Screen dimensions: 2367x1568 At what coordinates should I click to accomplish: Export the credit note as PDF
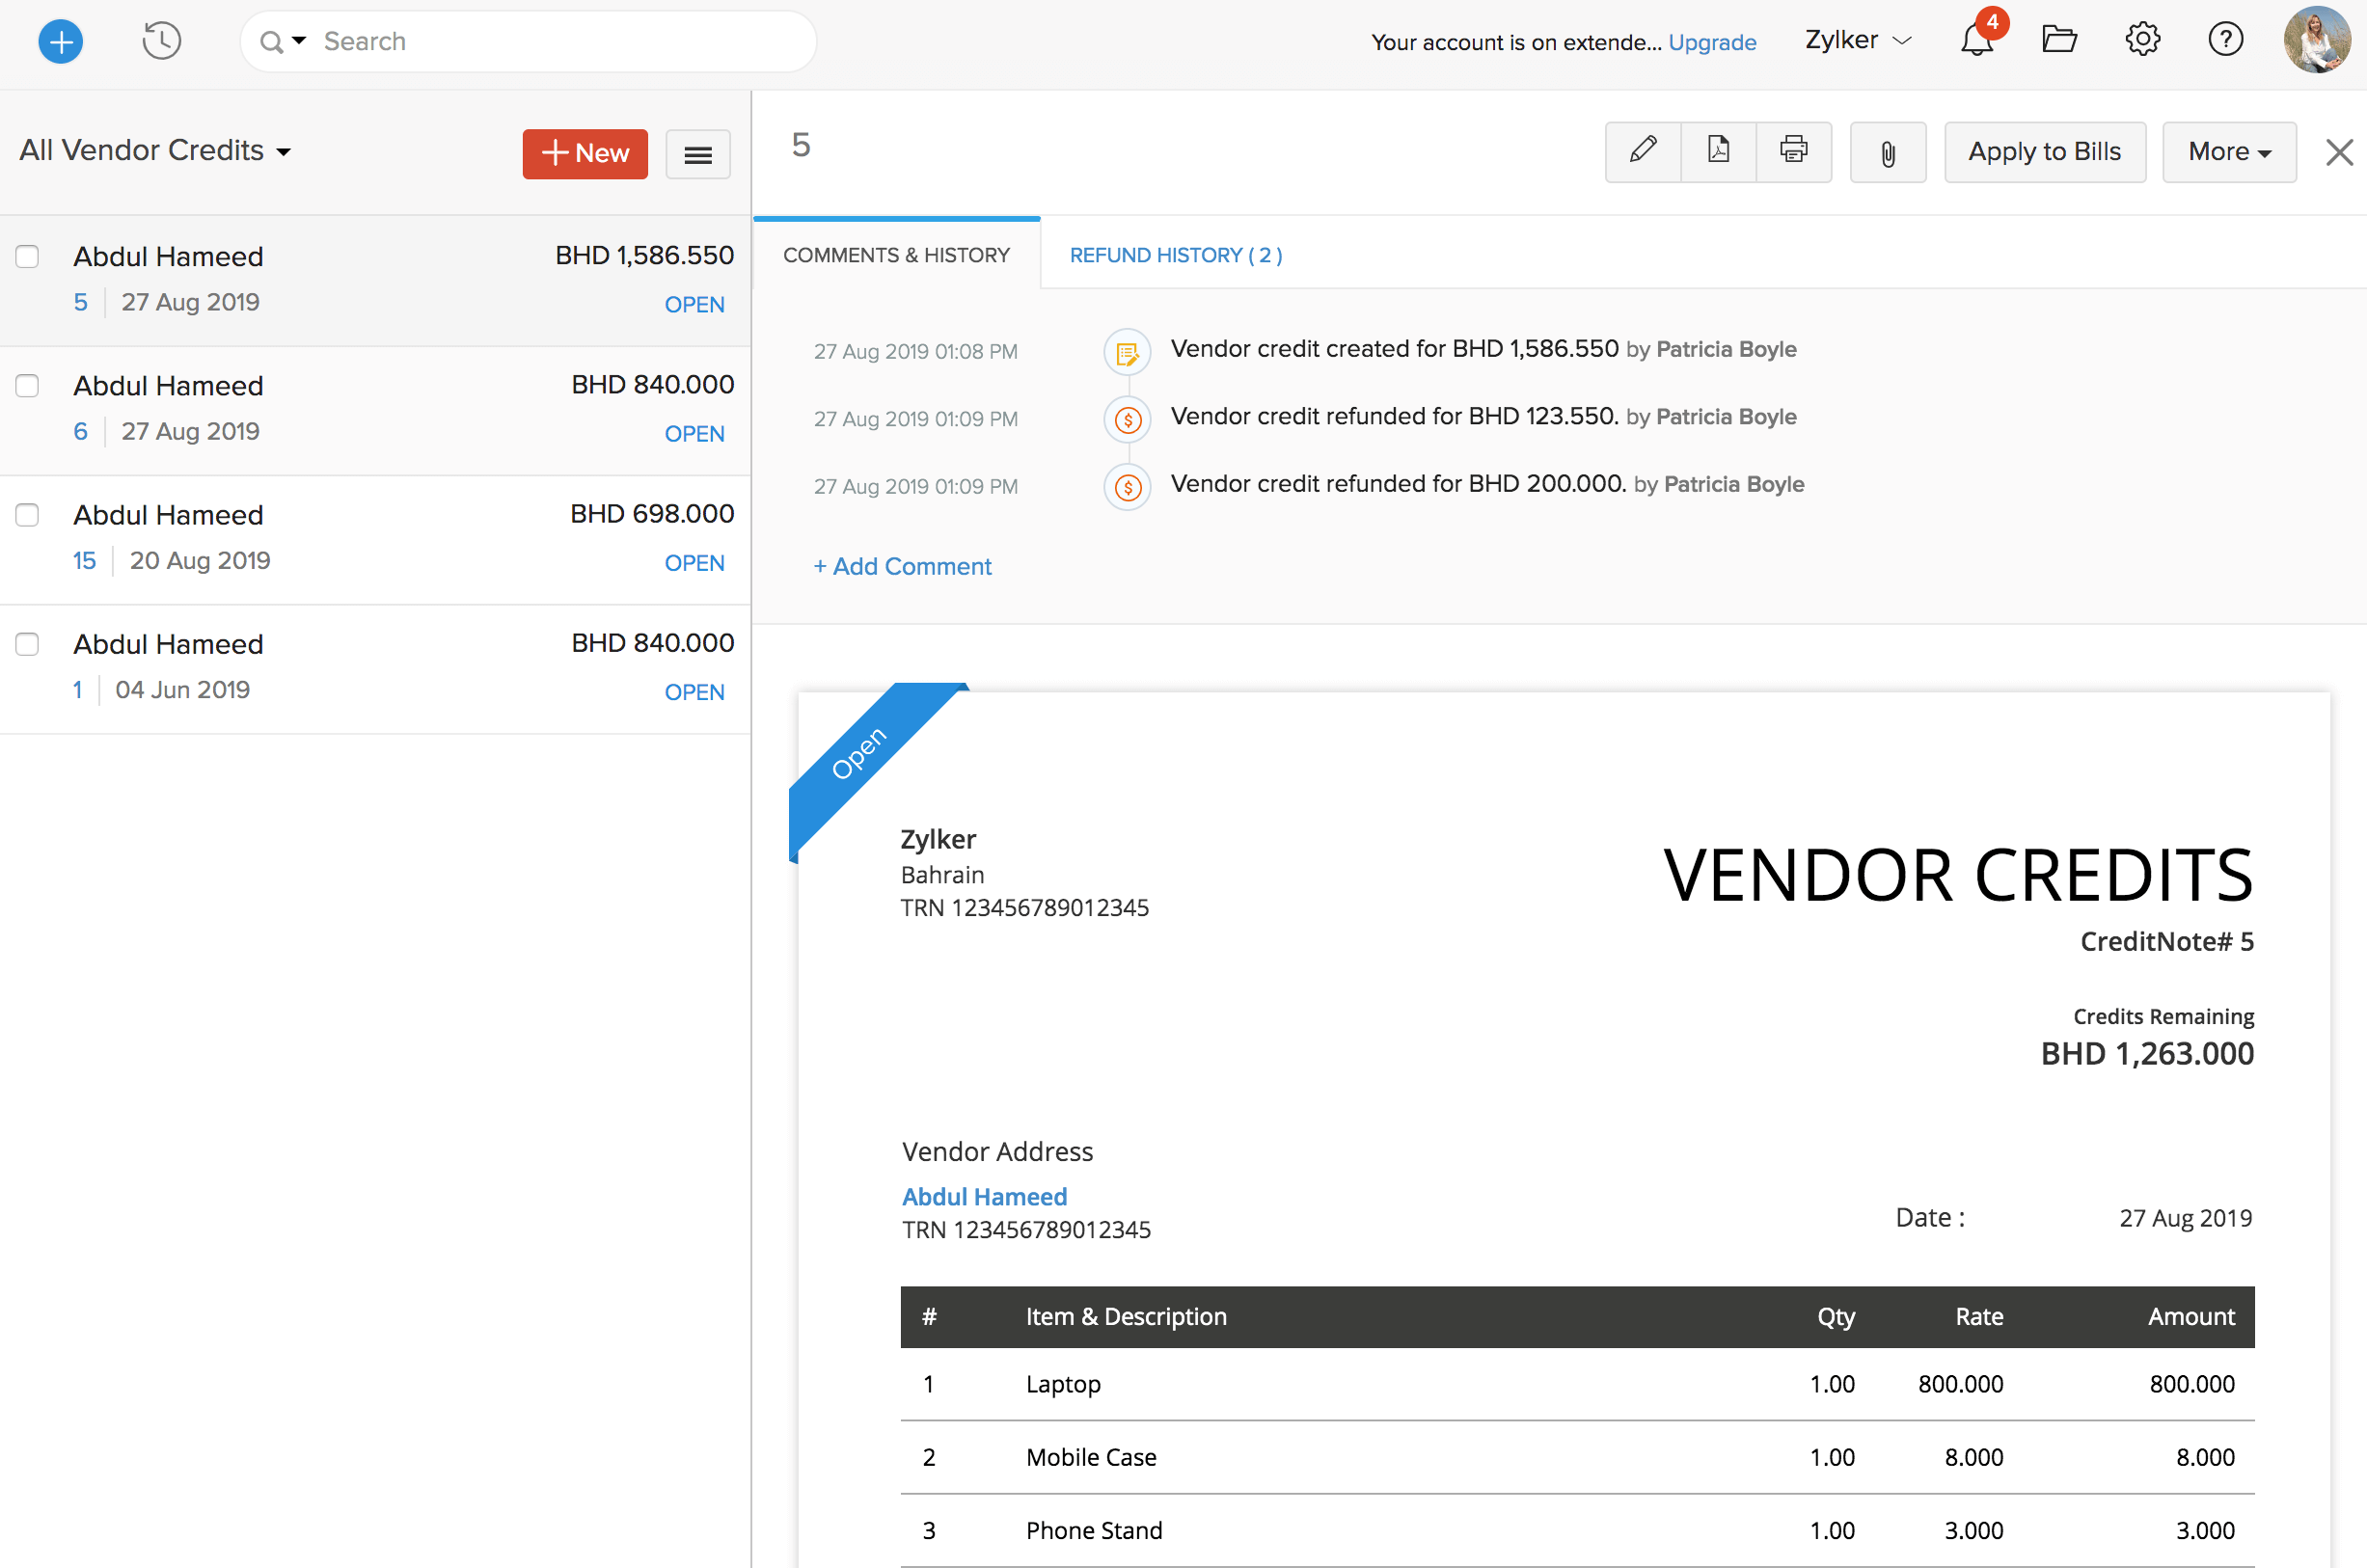[1717, 152]
